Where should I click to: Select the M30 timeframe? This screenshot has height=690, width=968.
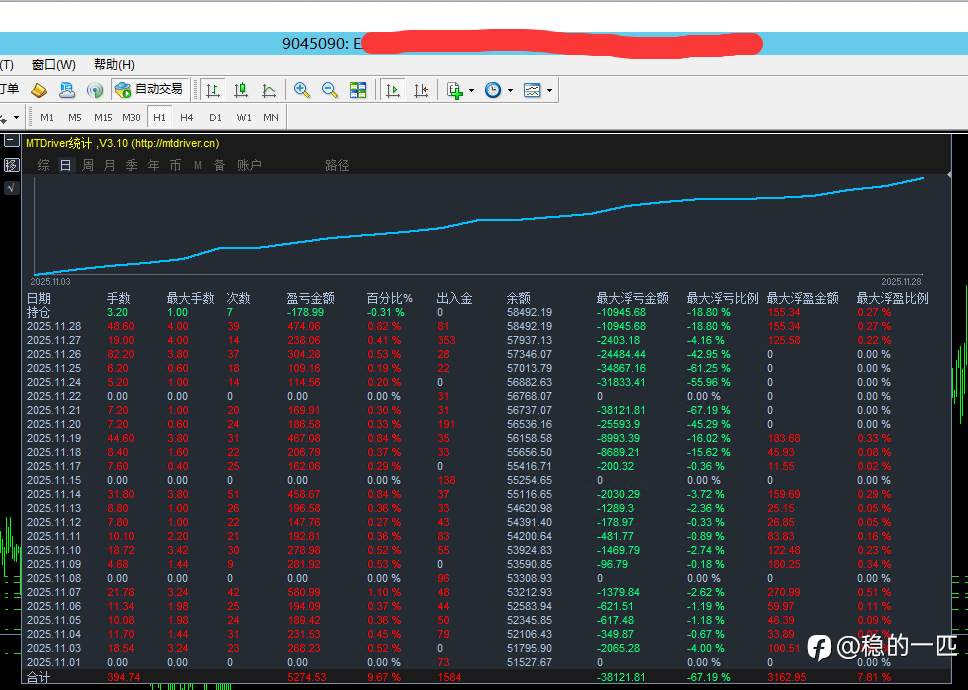[131, 117]
